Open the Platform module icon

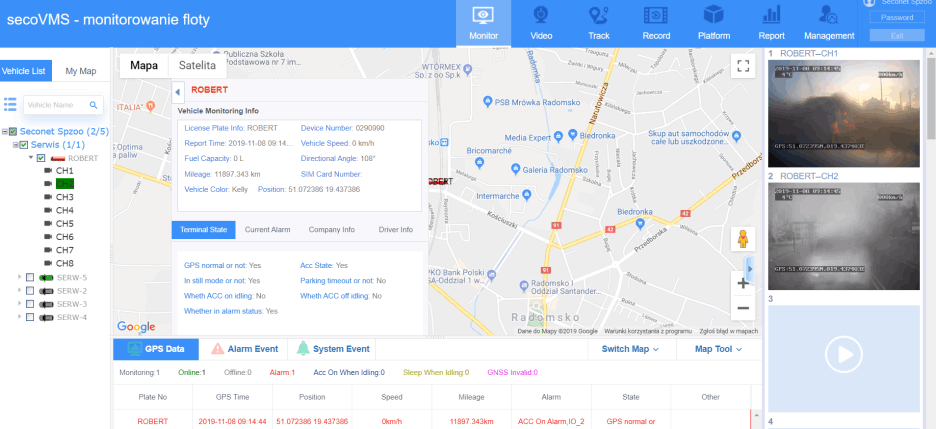point(714,15)
